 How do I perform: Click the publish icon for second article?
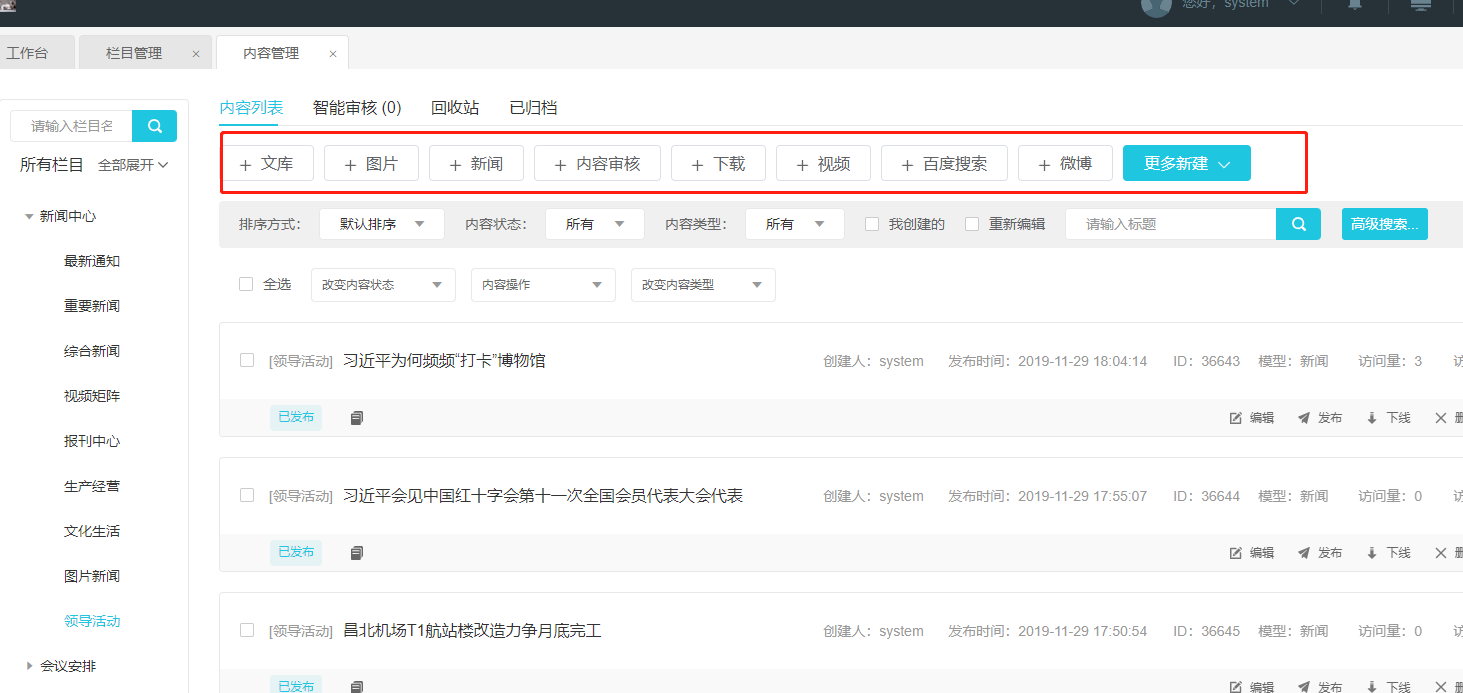[1304, 553]
